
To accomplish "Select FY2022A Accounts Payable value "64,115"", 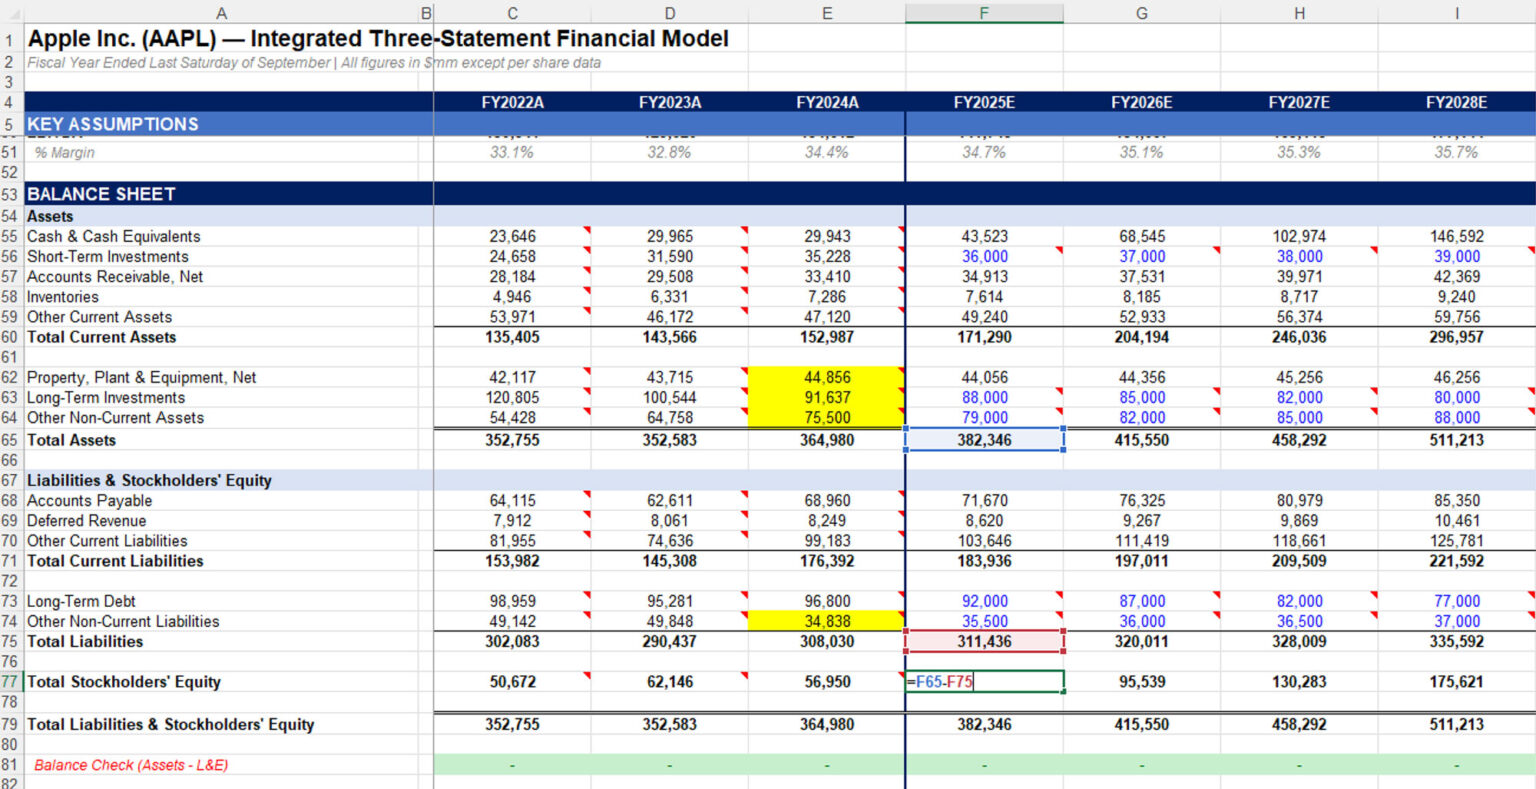I will coord(512,500).
